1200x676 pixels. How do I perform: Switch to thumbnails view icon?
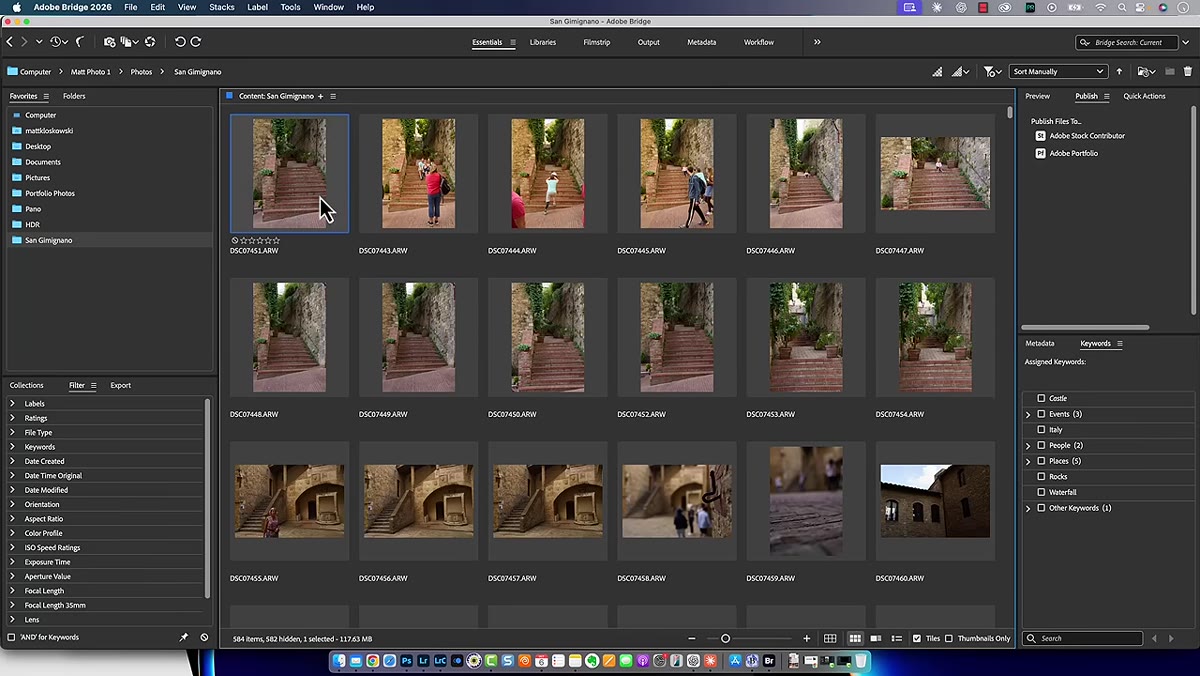855,638
